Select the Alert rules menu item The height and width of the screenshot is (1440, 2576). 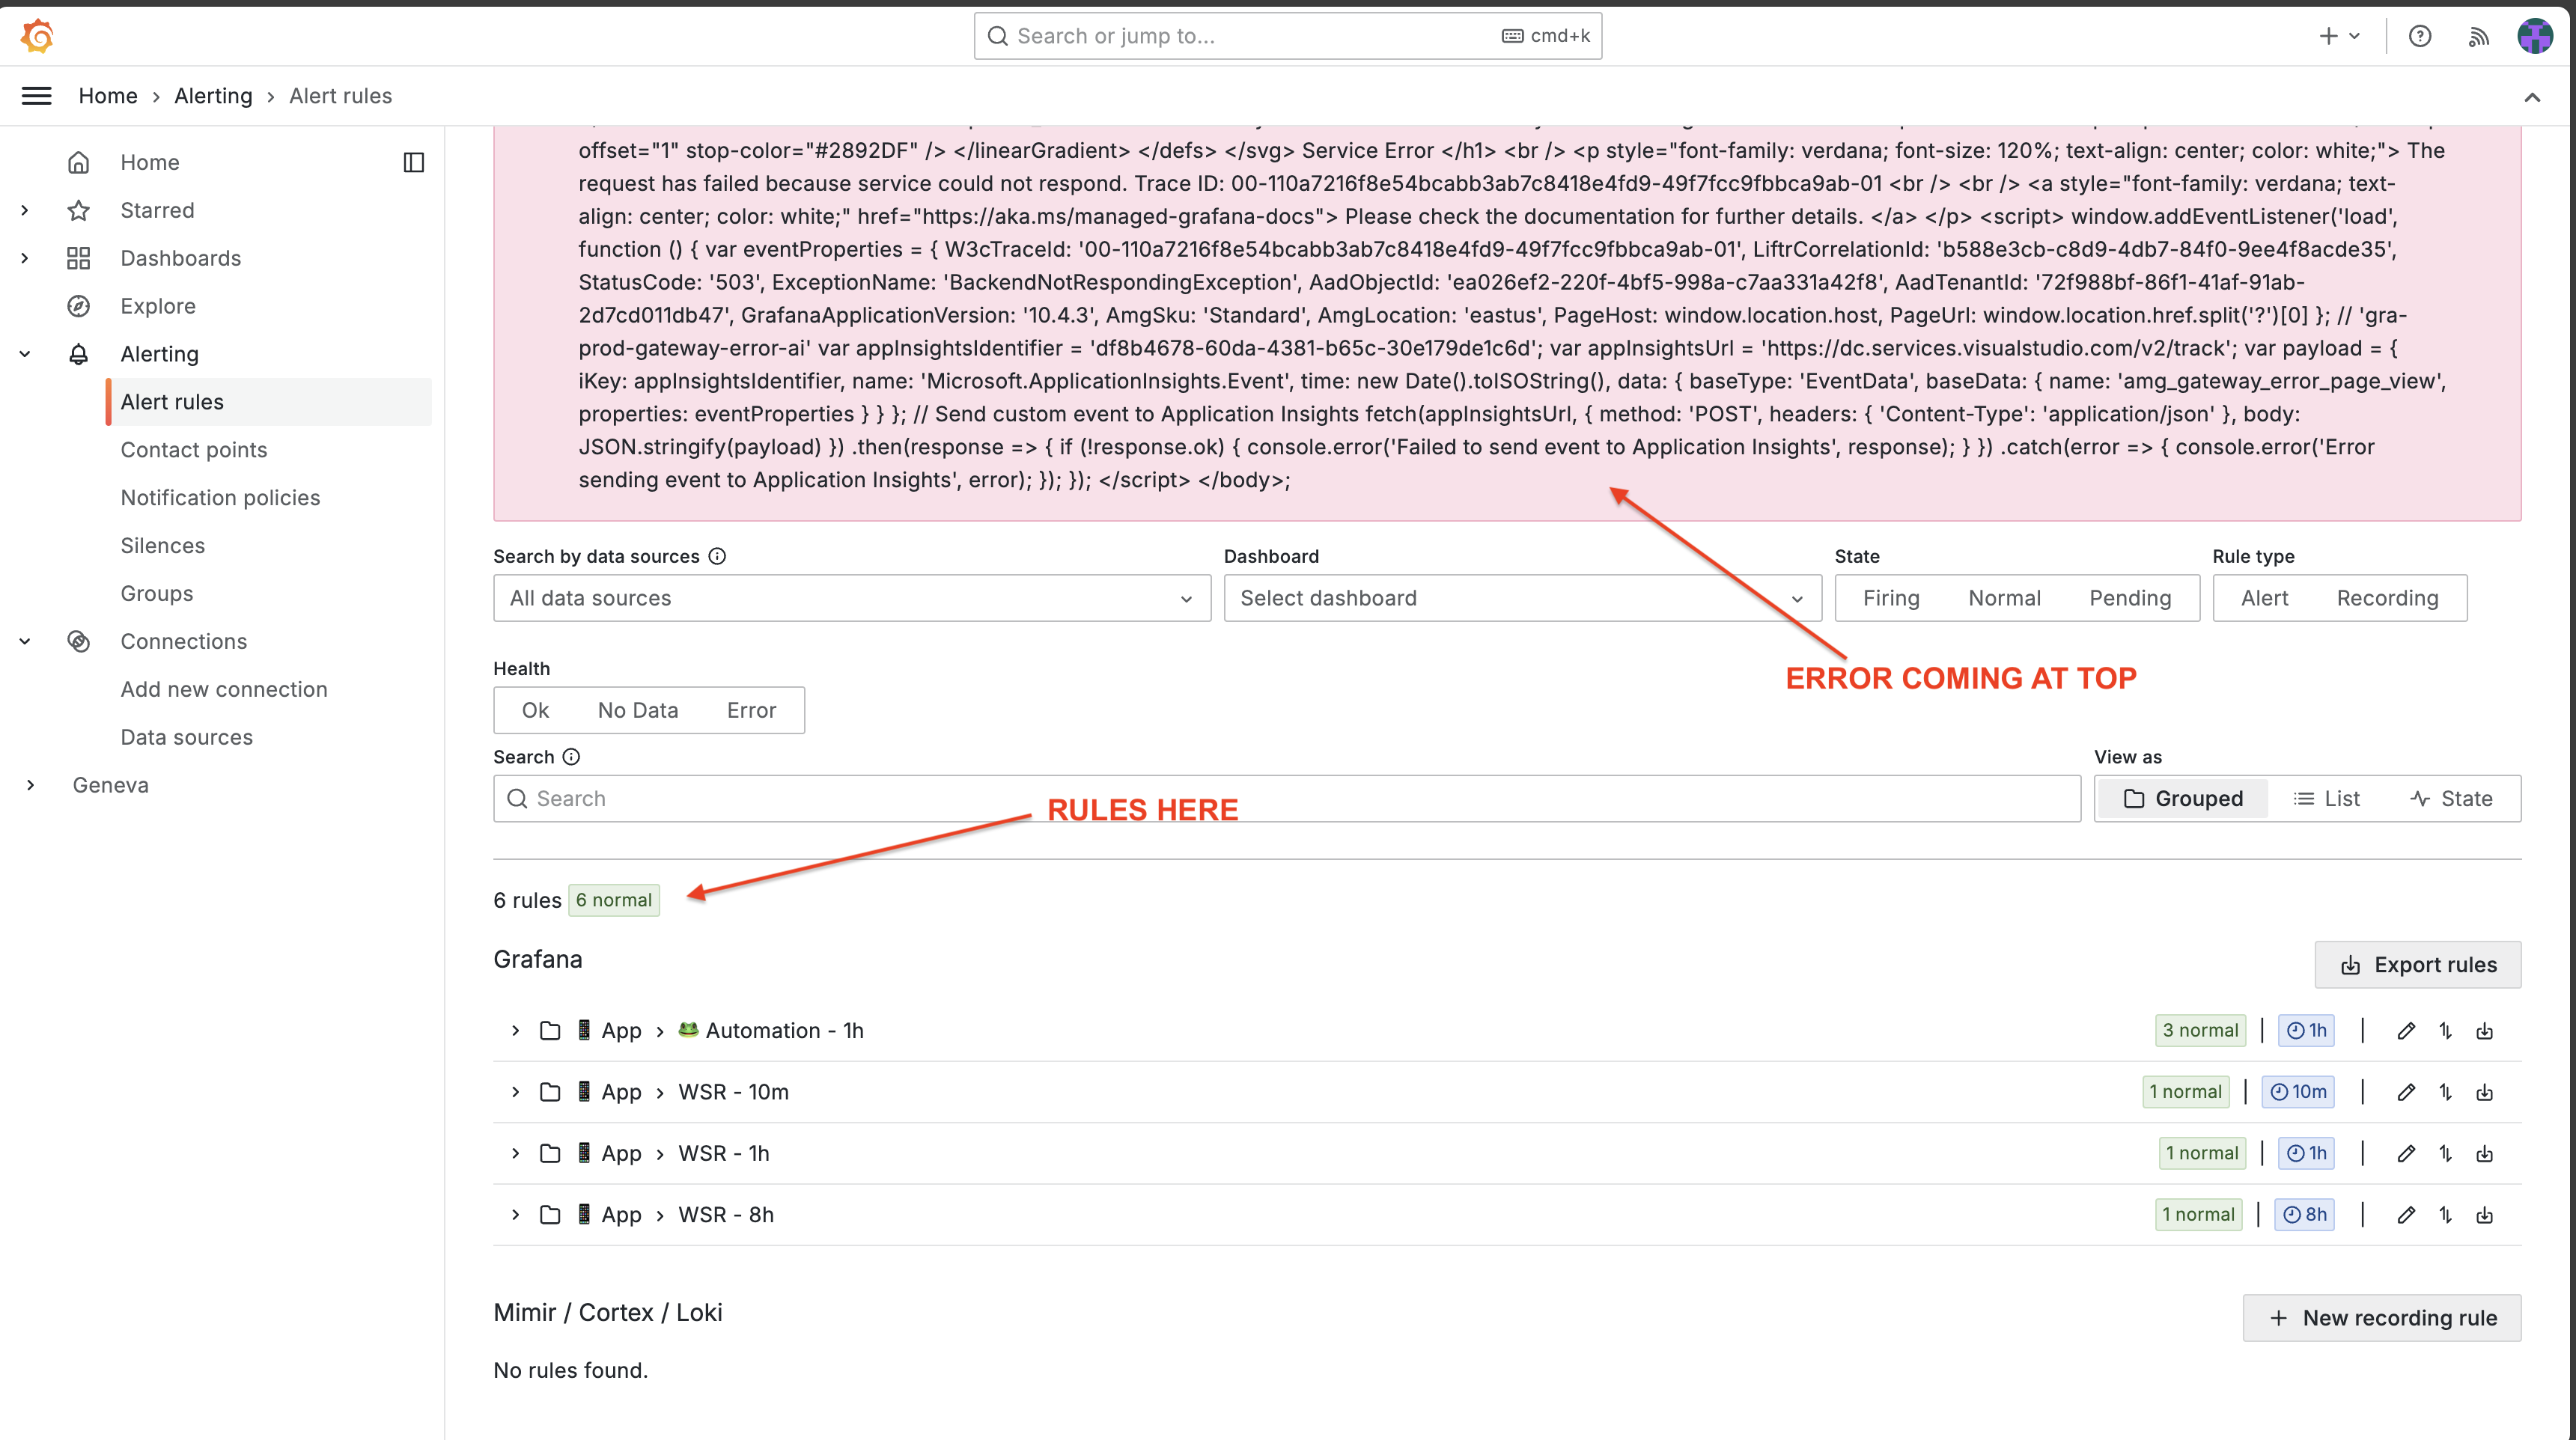click(171, 400)
